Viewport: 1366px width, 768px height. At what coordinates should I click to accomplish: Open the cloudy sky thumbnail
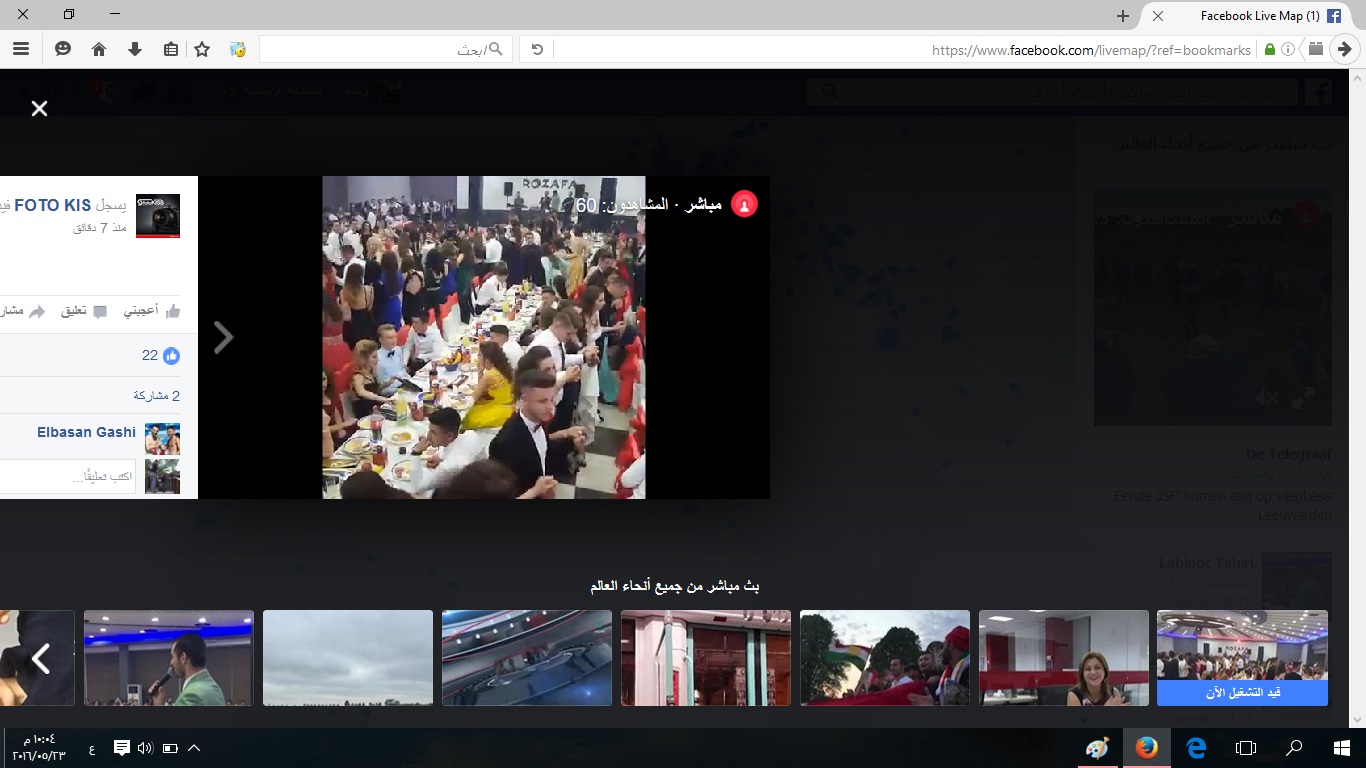tap(348, 658)
